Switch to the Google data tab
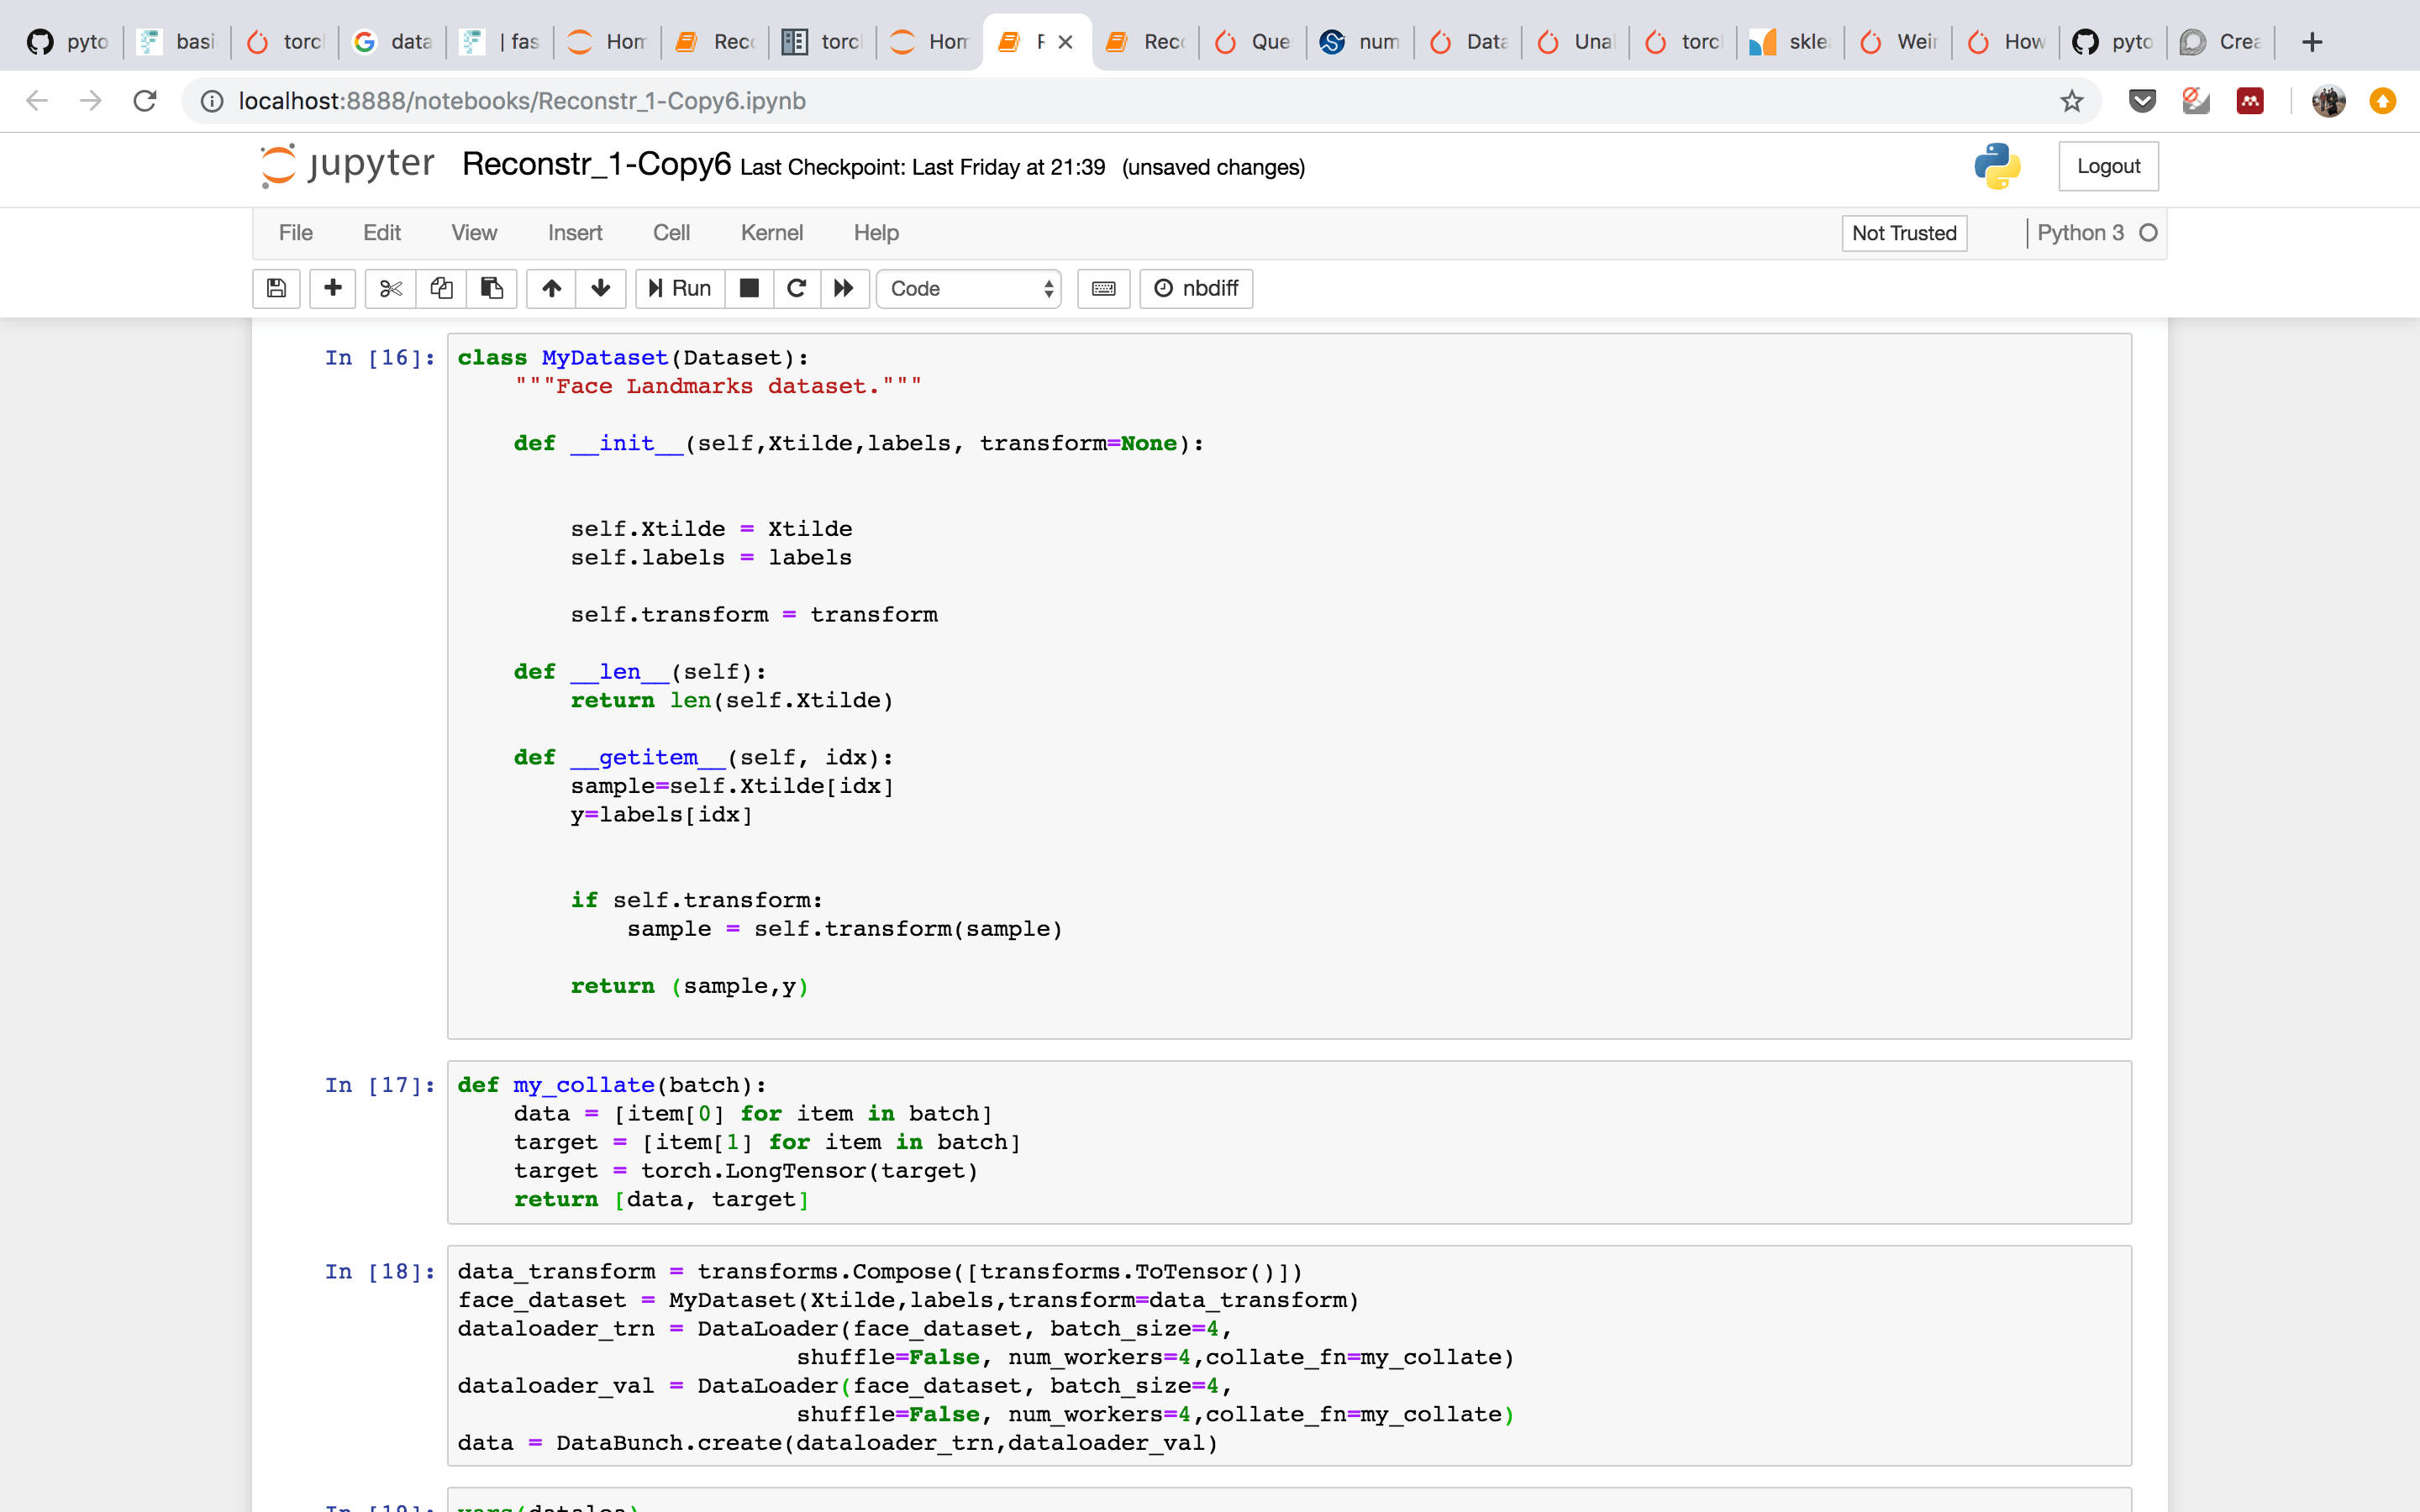The height and width of the screenshot is (1512, 2420). (393, 42)
